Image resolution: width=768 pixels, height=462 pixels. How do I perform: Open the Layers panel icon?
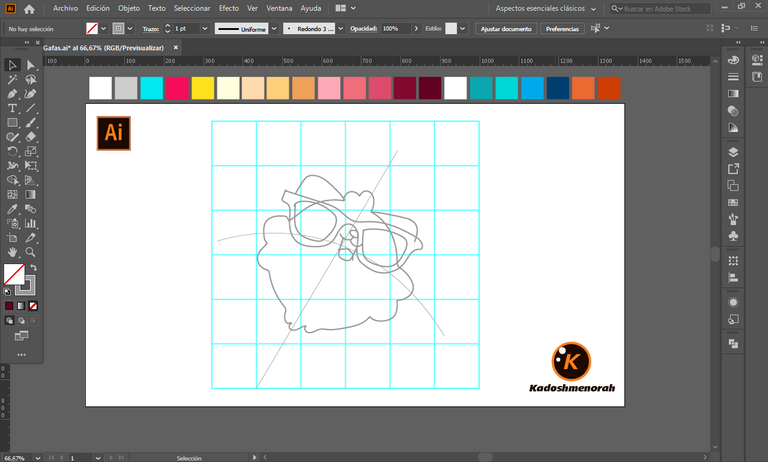point(733,152)
